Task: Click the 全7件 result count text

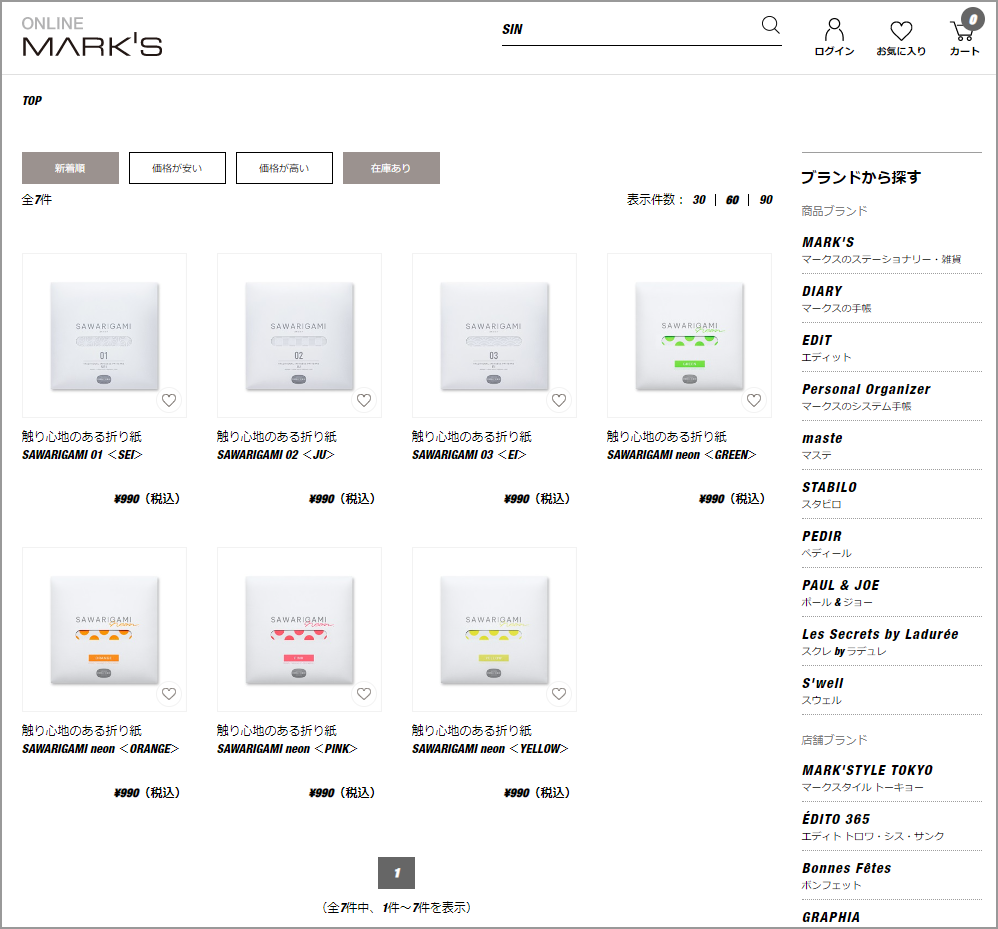Action: 37,200
